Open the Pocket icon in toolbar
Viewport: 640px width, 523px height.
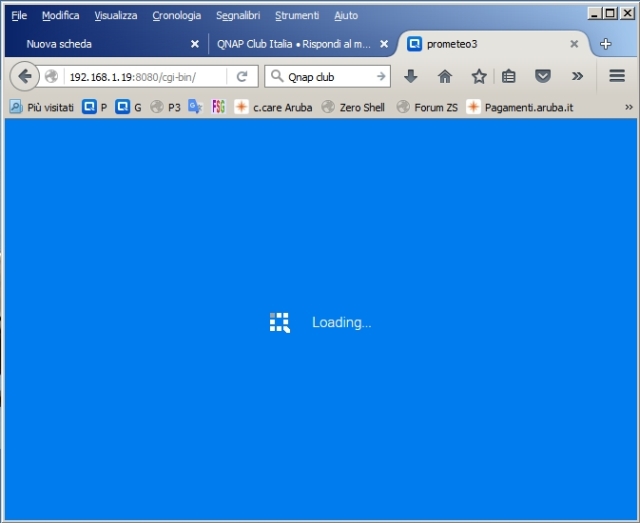(542, 76)
